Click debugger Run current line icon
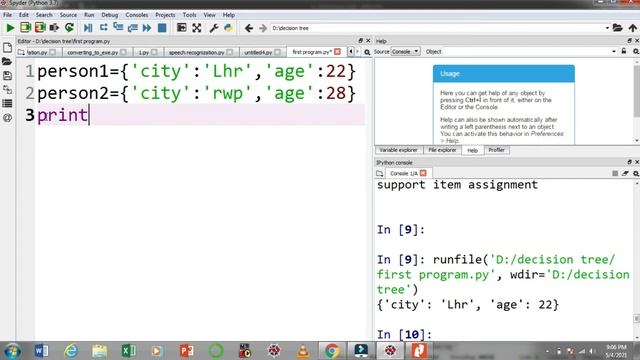Image resolution: width=640 pixels, height=360 pixels. click(x=103, y=28)
